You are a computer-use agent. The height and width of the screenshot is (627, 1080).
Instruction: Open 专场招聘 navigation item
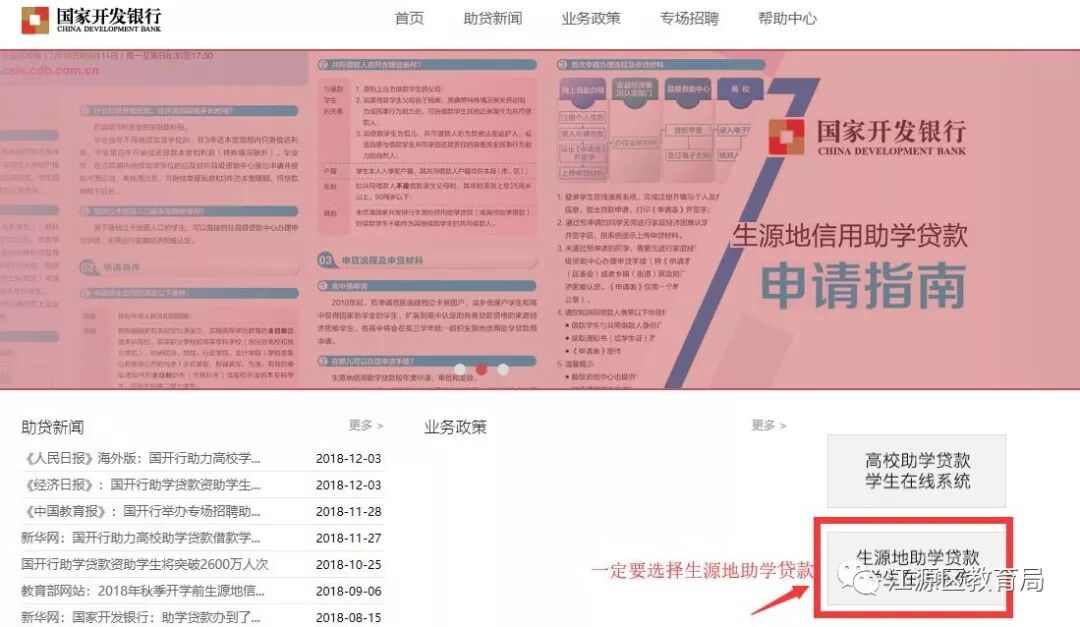click(689, 19)
